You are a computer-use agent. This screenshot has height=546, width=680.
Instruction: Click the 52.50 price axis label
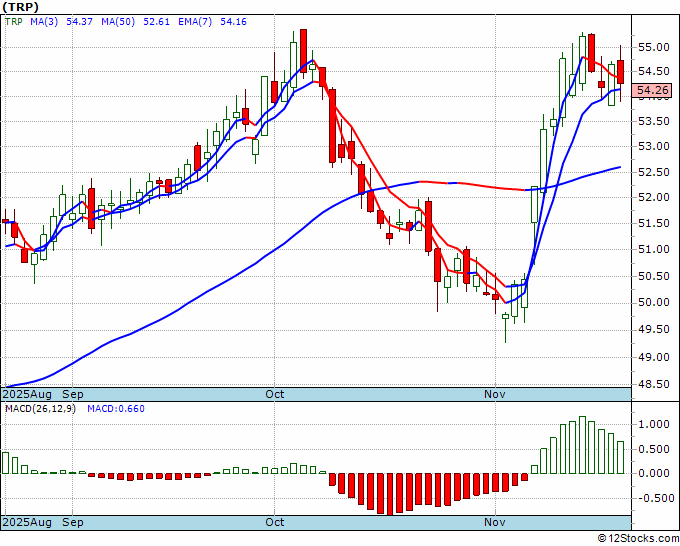[654, 172]
